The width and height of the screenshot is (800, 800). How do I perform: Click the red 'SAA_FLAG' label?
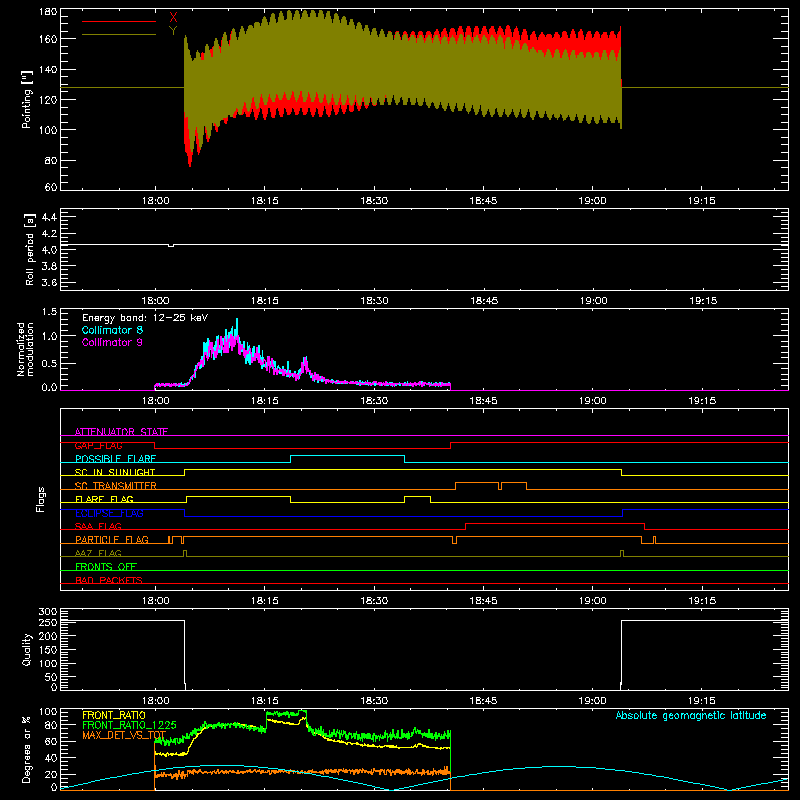pos(98,526)
